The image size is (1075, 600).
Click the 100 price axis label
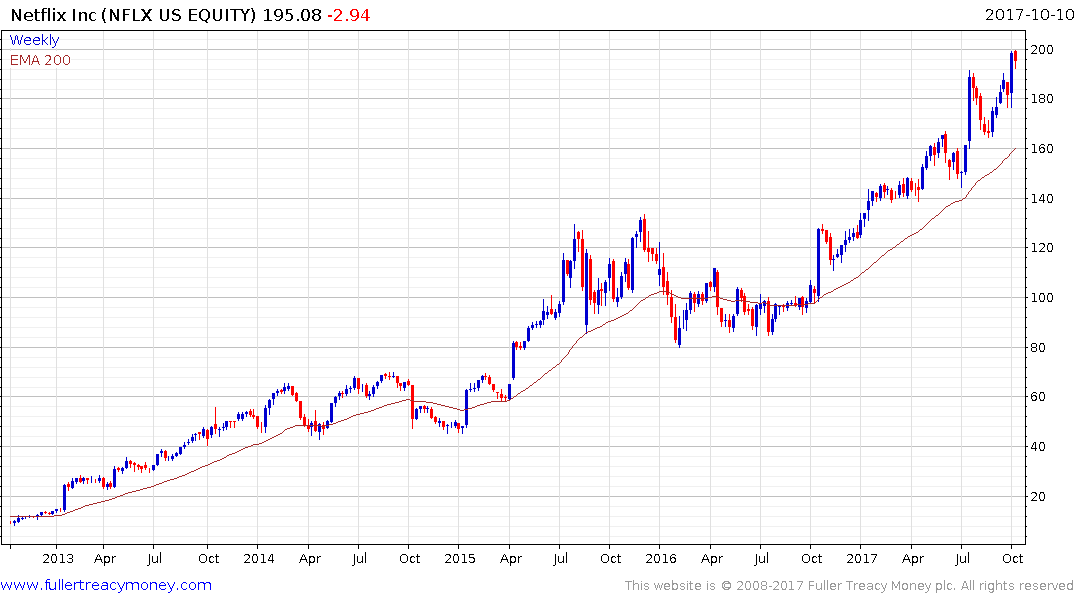coord(1042,298)
